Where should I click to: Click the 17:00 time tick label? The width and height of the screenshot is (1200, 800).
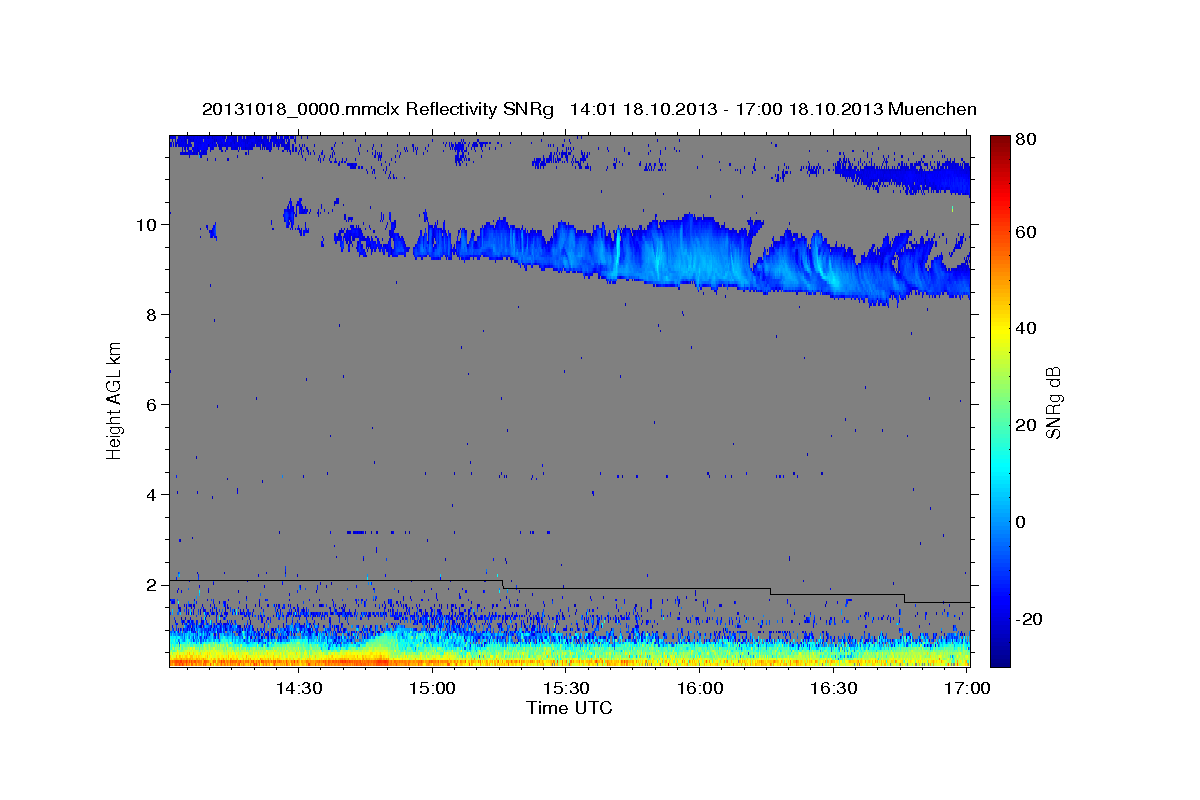tap(967, 689)
